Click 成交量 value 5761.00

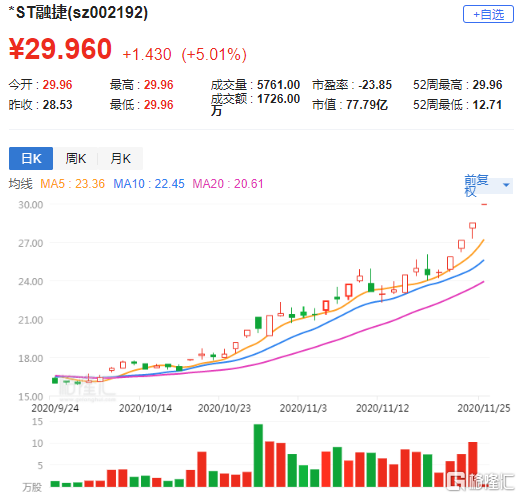(x=278, y=85)
